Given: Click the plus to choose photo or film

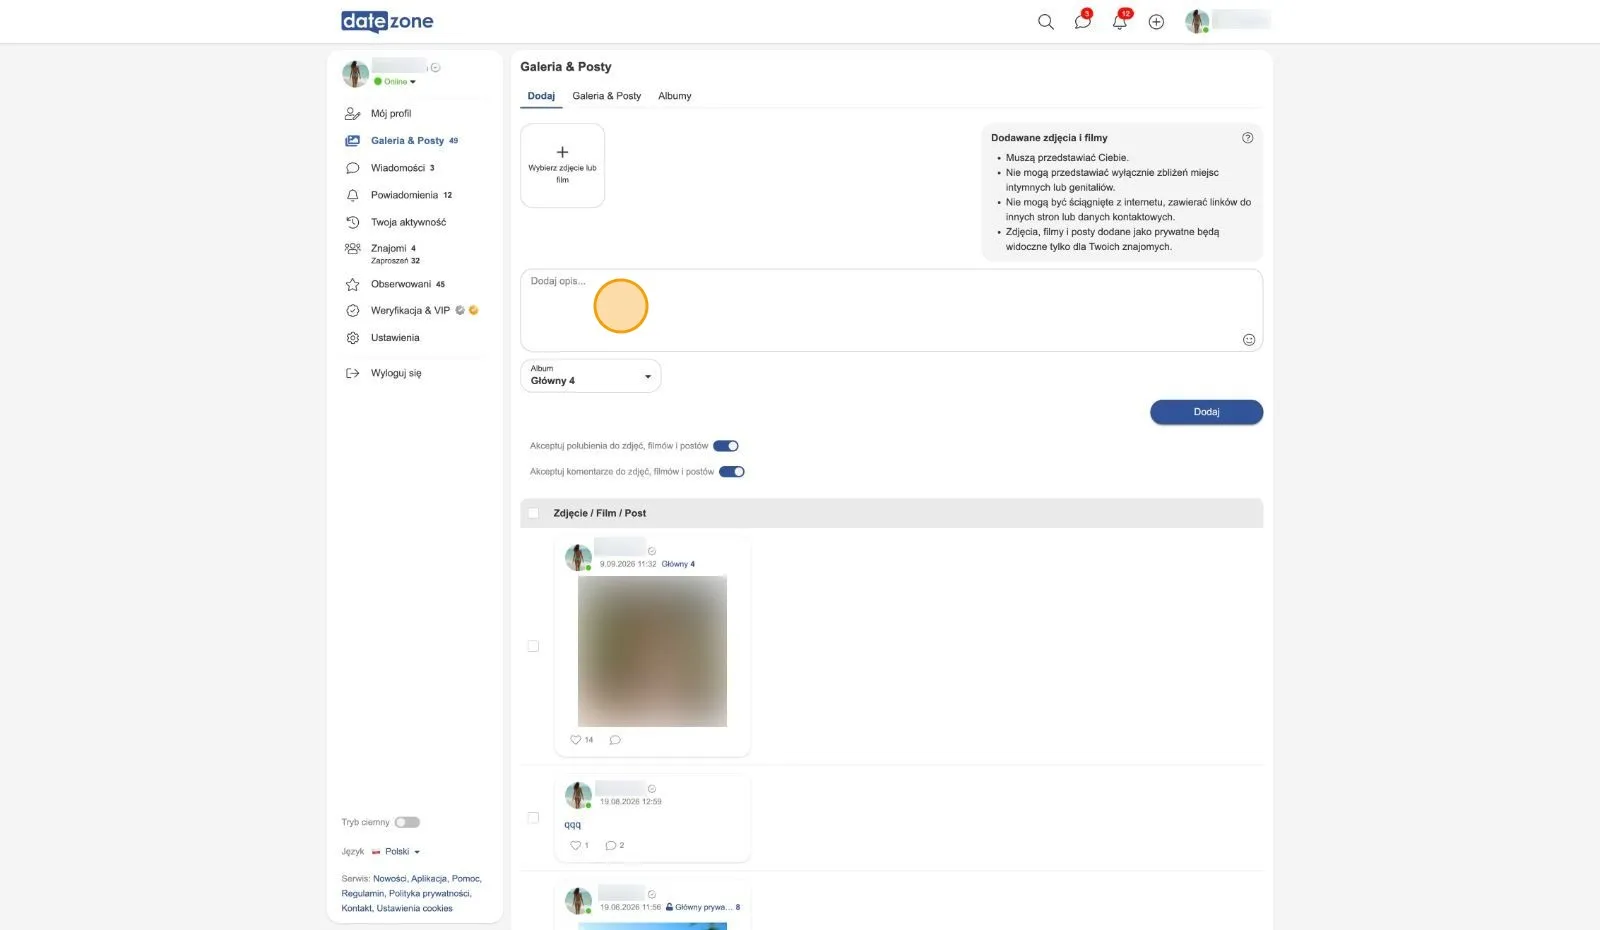Looking at the screenshot, I should pos(562,165).
